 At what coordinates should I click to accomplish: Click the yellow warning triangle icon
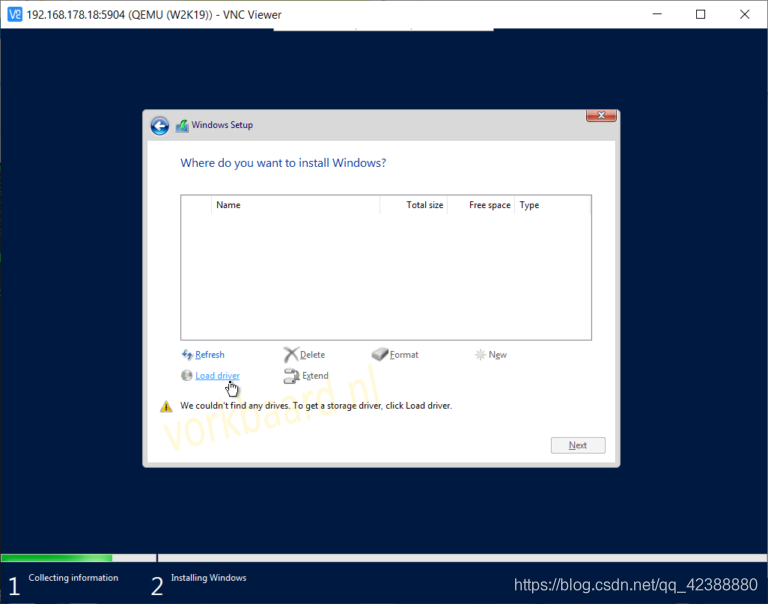(x=167, y=407)
